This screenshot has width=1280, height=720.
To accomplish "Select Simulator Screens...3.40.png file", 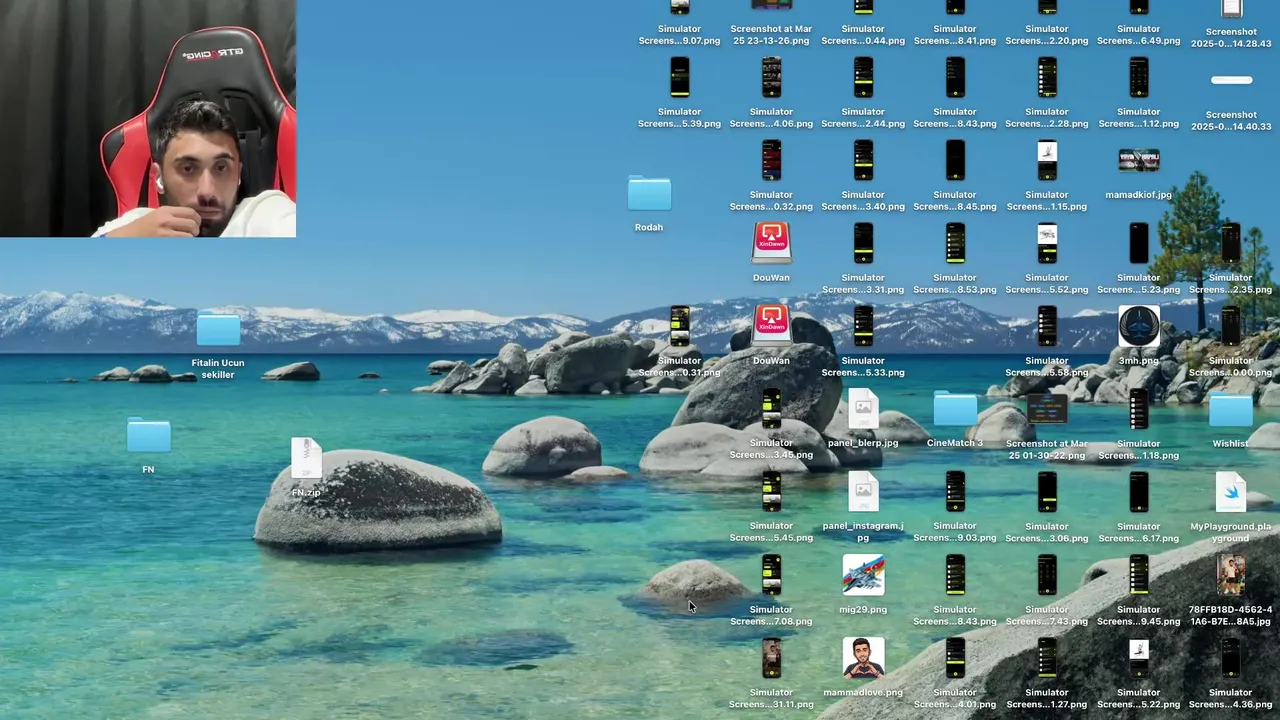I will [863, 160].
